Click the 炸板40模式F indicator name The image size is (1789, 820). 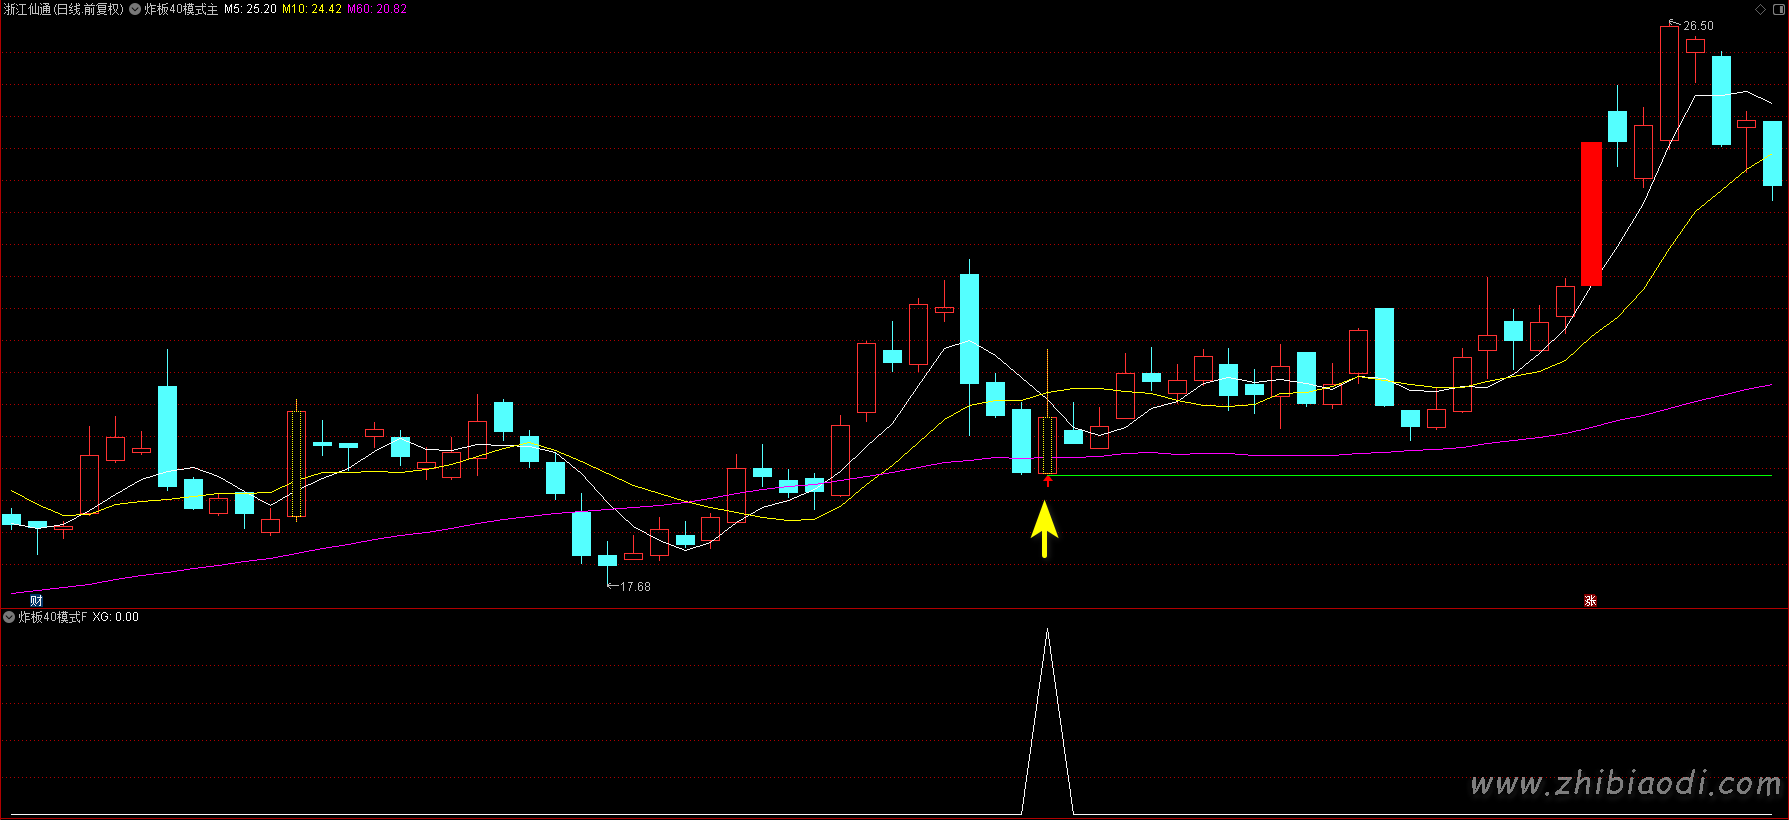coord(53,617)
